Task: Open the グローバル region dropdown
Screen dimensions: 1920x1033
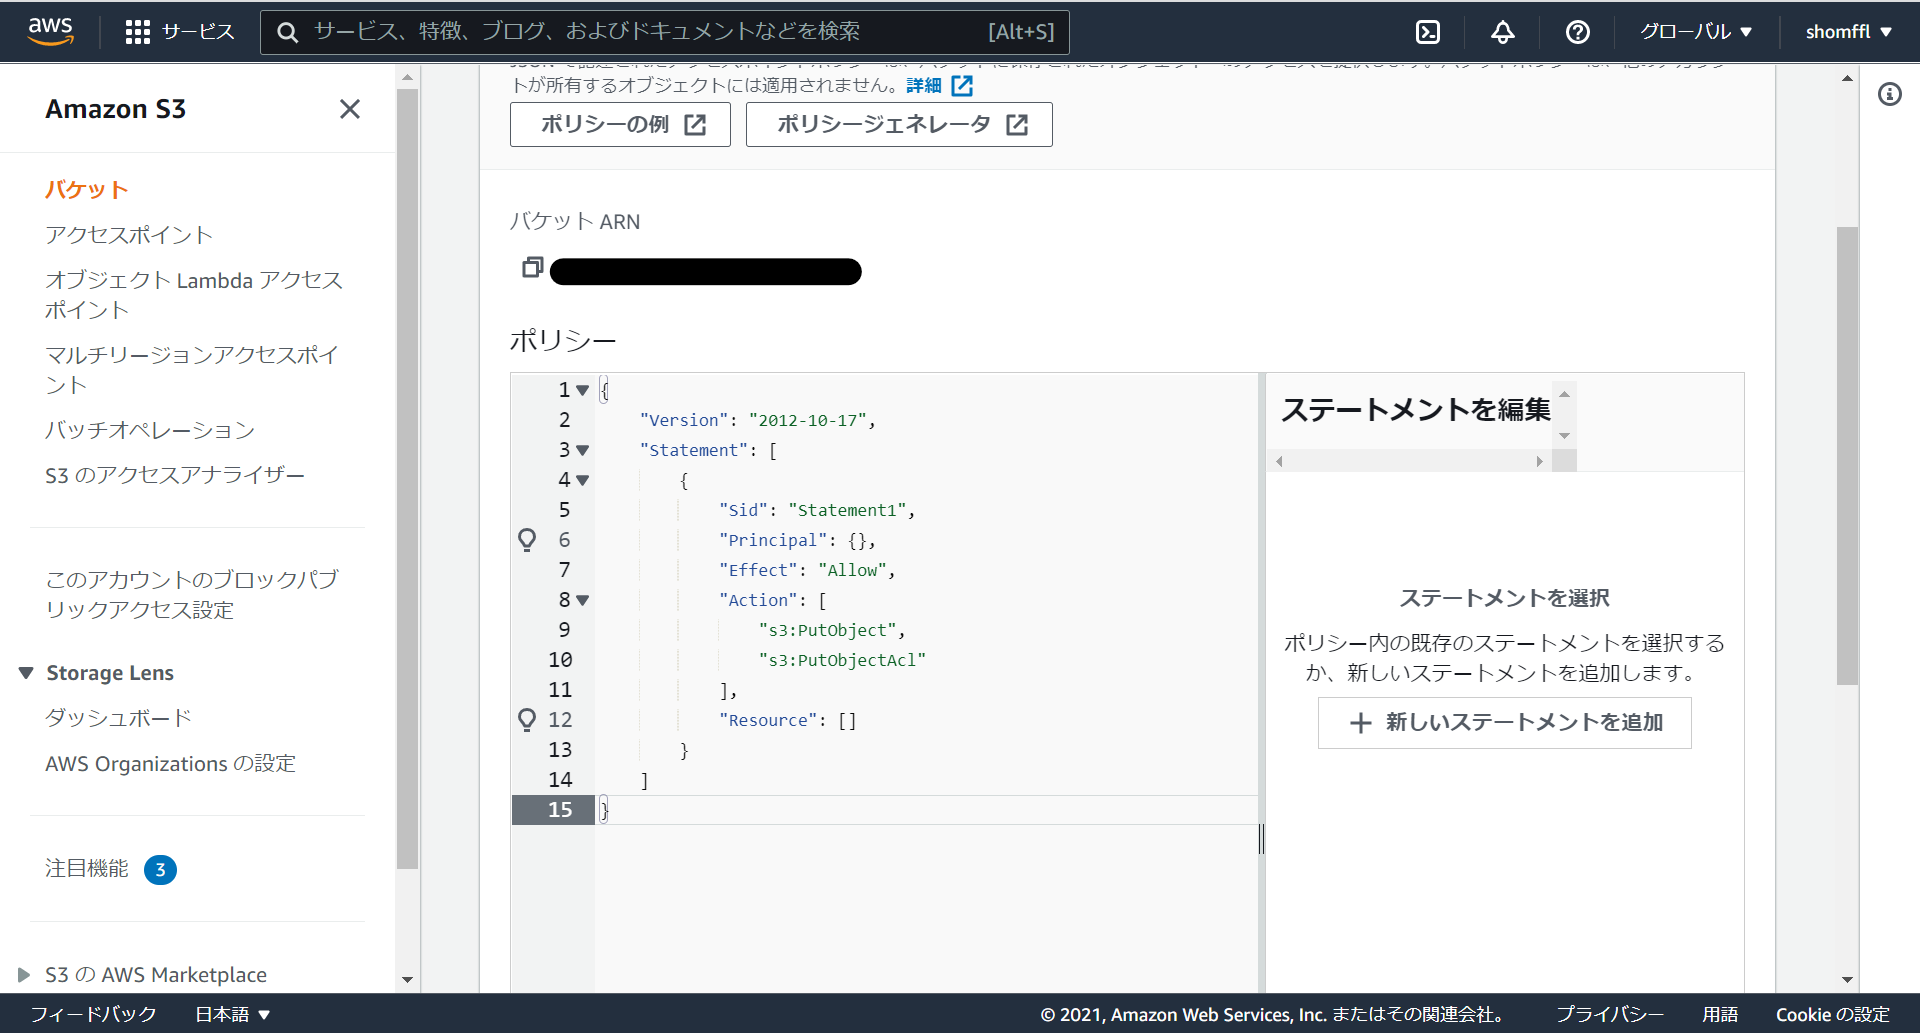Action: 1696,32
